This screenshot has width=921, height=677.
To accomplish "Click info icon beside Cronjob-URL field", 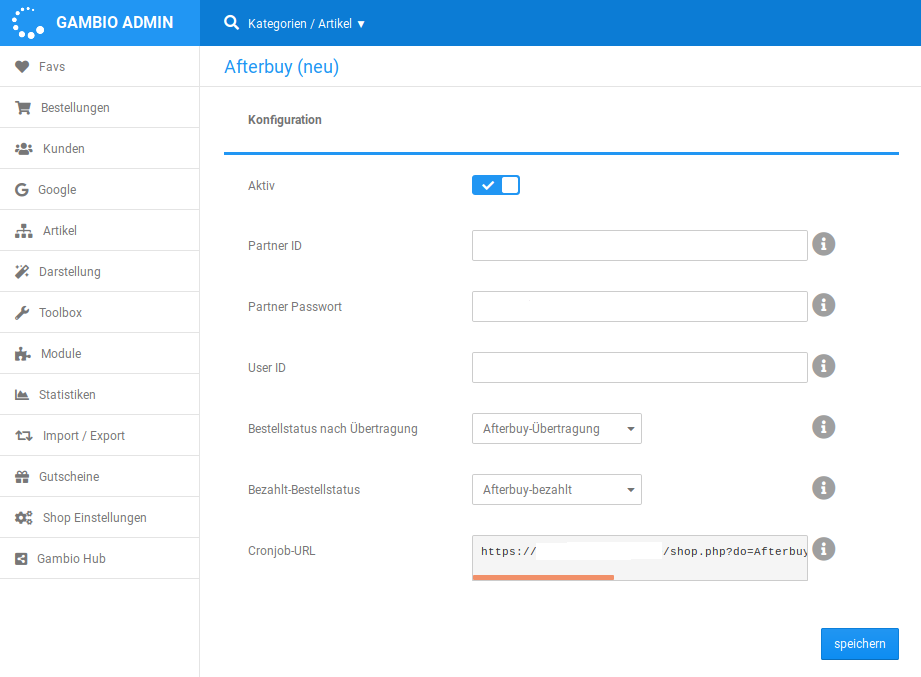I will (x=823, y=549).
